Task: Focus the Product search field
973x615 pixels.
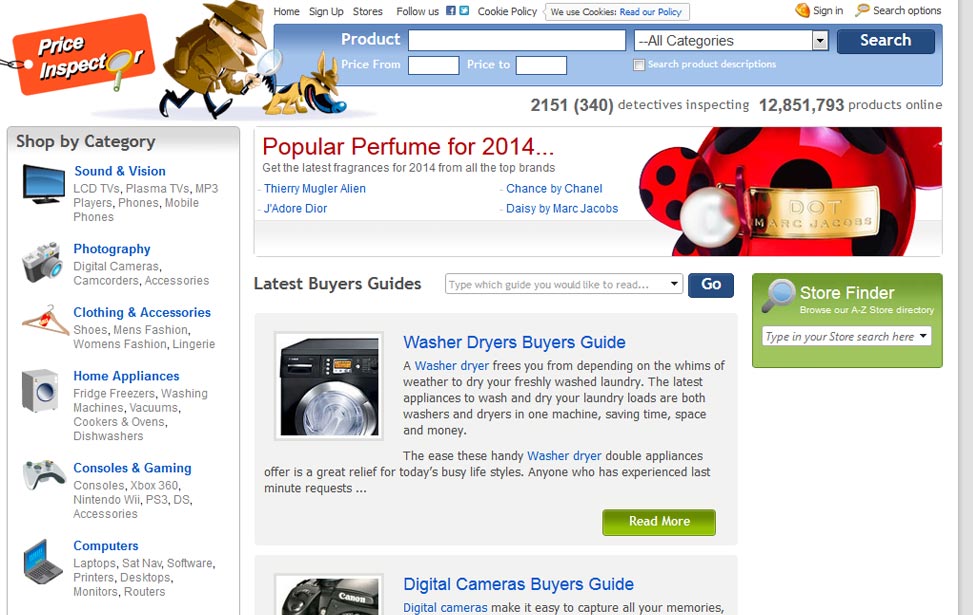Action: pyautogui.click(x=517, y=40)
